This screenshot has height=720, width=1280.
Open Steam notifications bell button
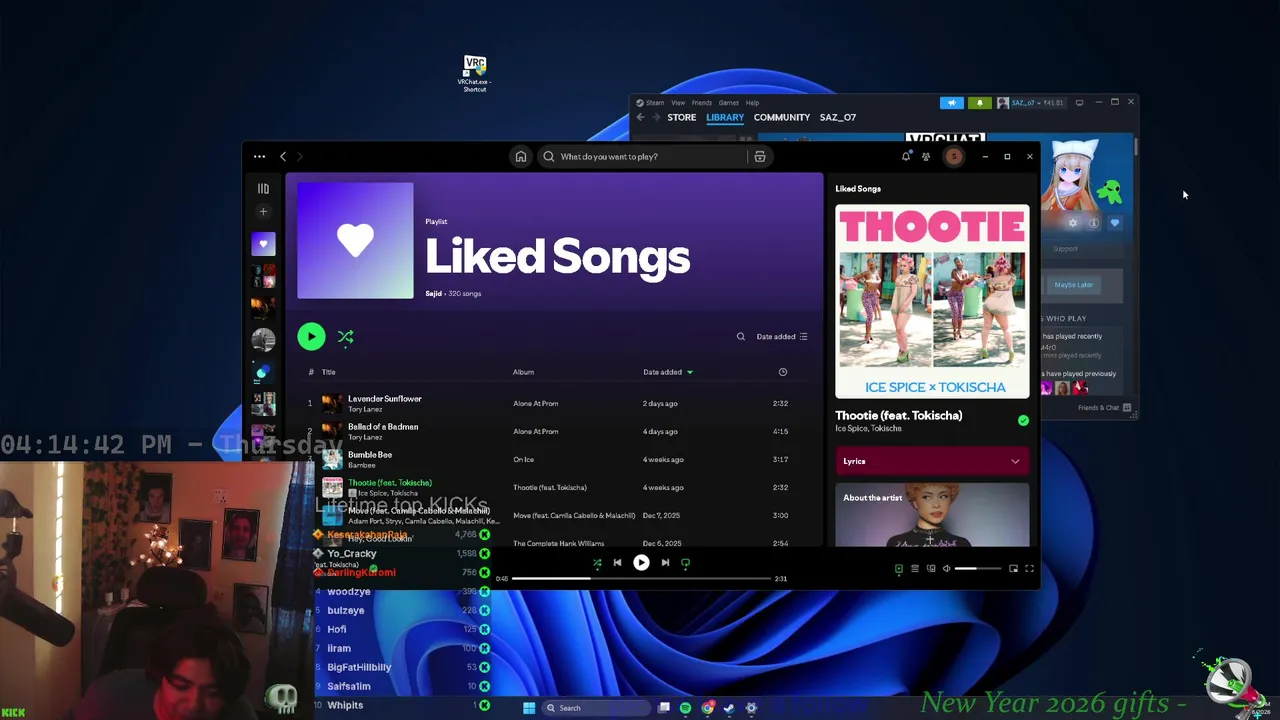coord(979,102)
